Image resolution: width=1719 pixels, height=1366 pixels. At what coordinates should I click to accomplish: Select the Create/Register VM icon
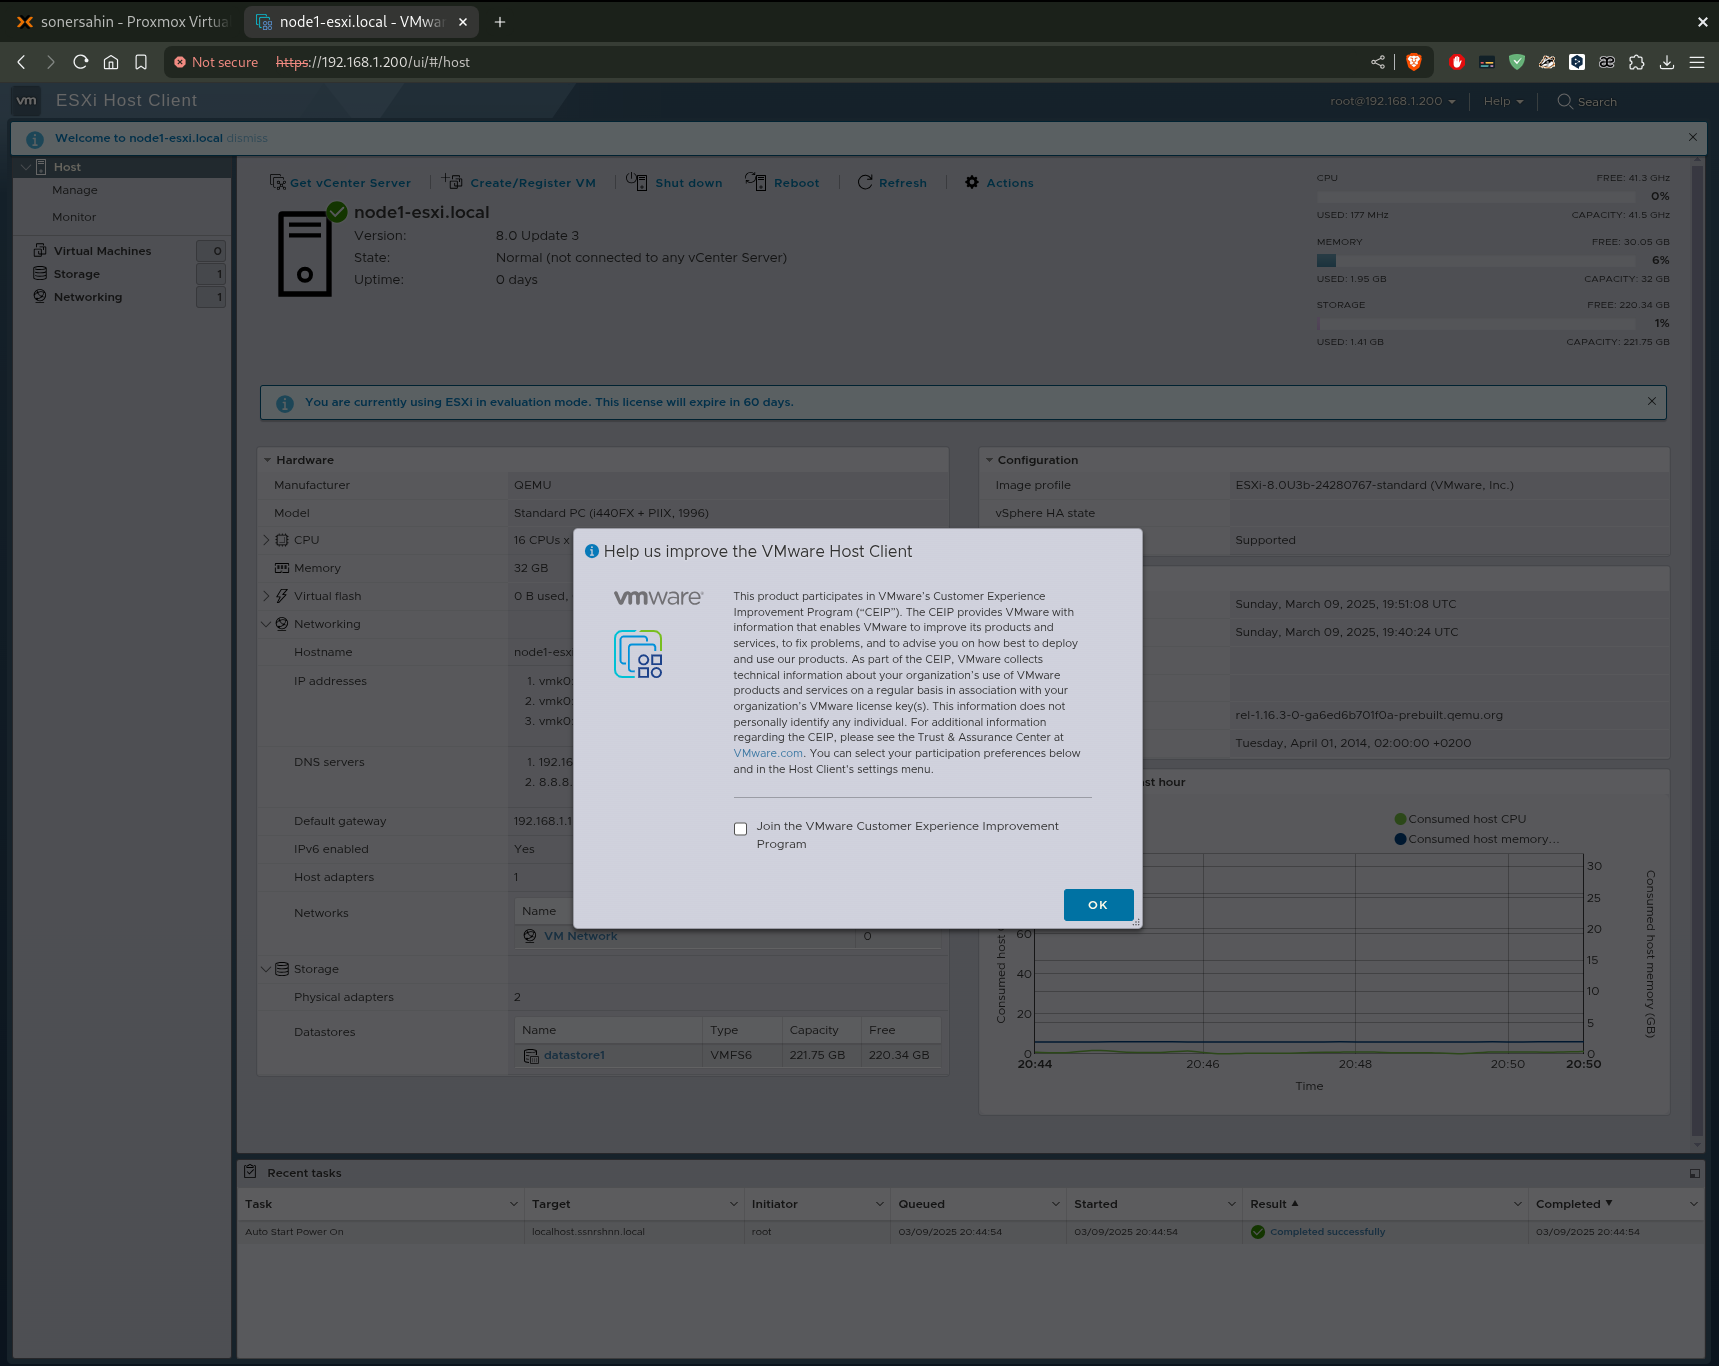point(453,182)
